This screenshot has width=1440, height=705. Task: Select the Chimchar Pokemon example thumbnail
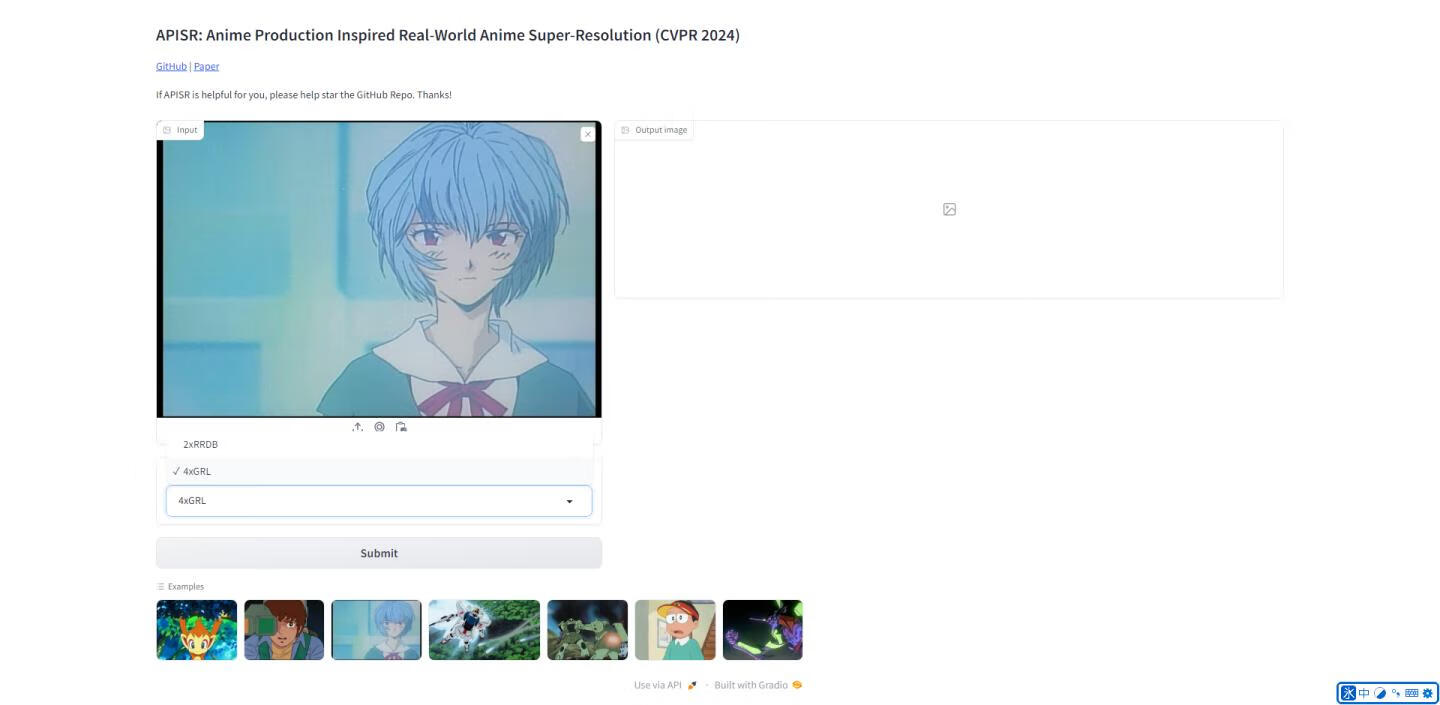[197, 630]
